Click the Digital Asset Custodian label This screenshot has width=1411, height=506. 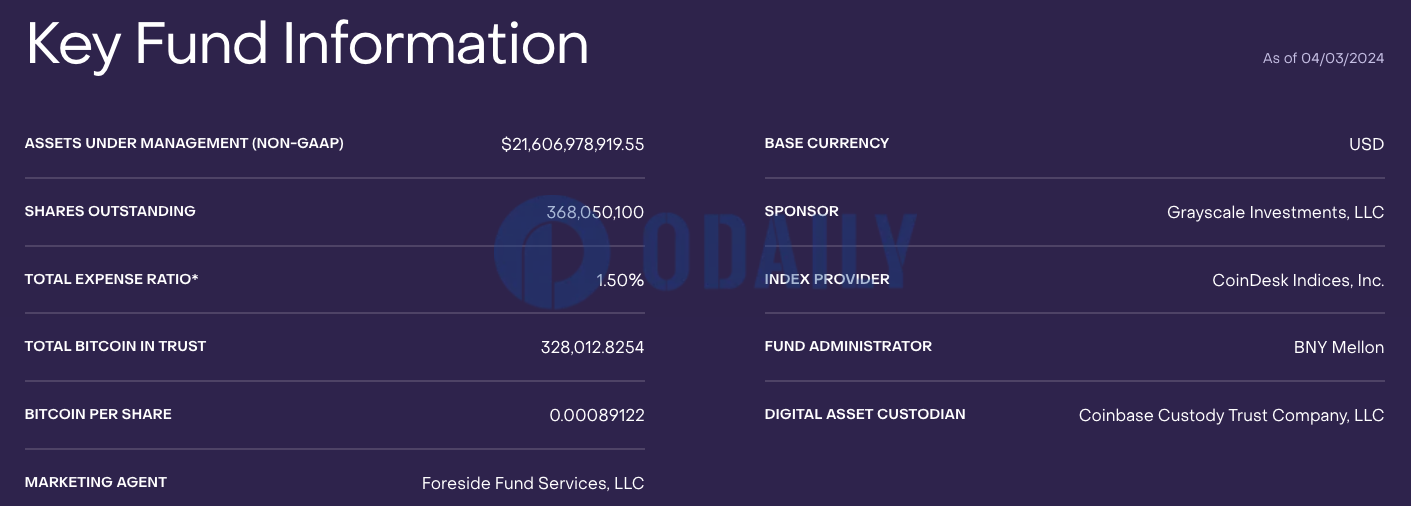click(865, 414)
